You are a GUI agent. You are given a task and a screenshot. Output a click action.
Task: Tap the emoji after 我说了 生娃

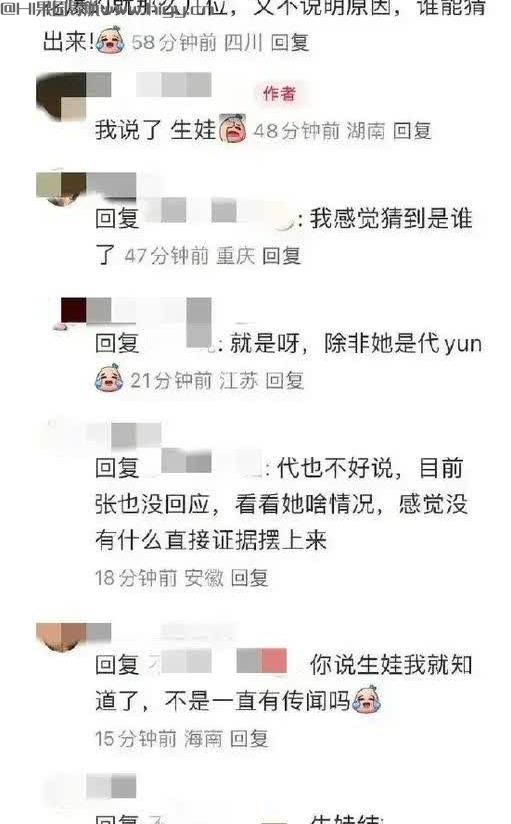click(x=232, y=128)
